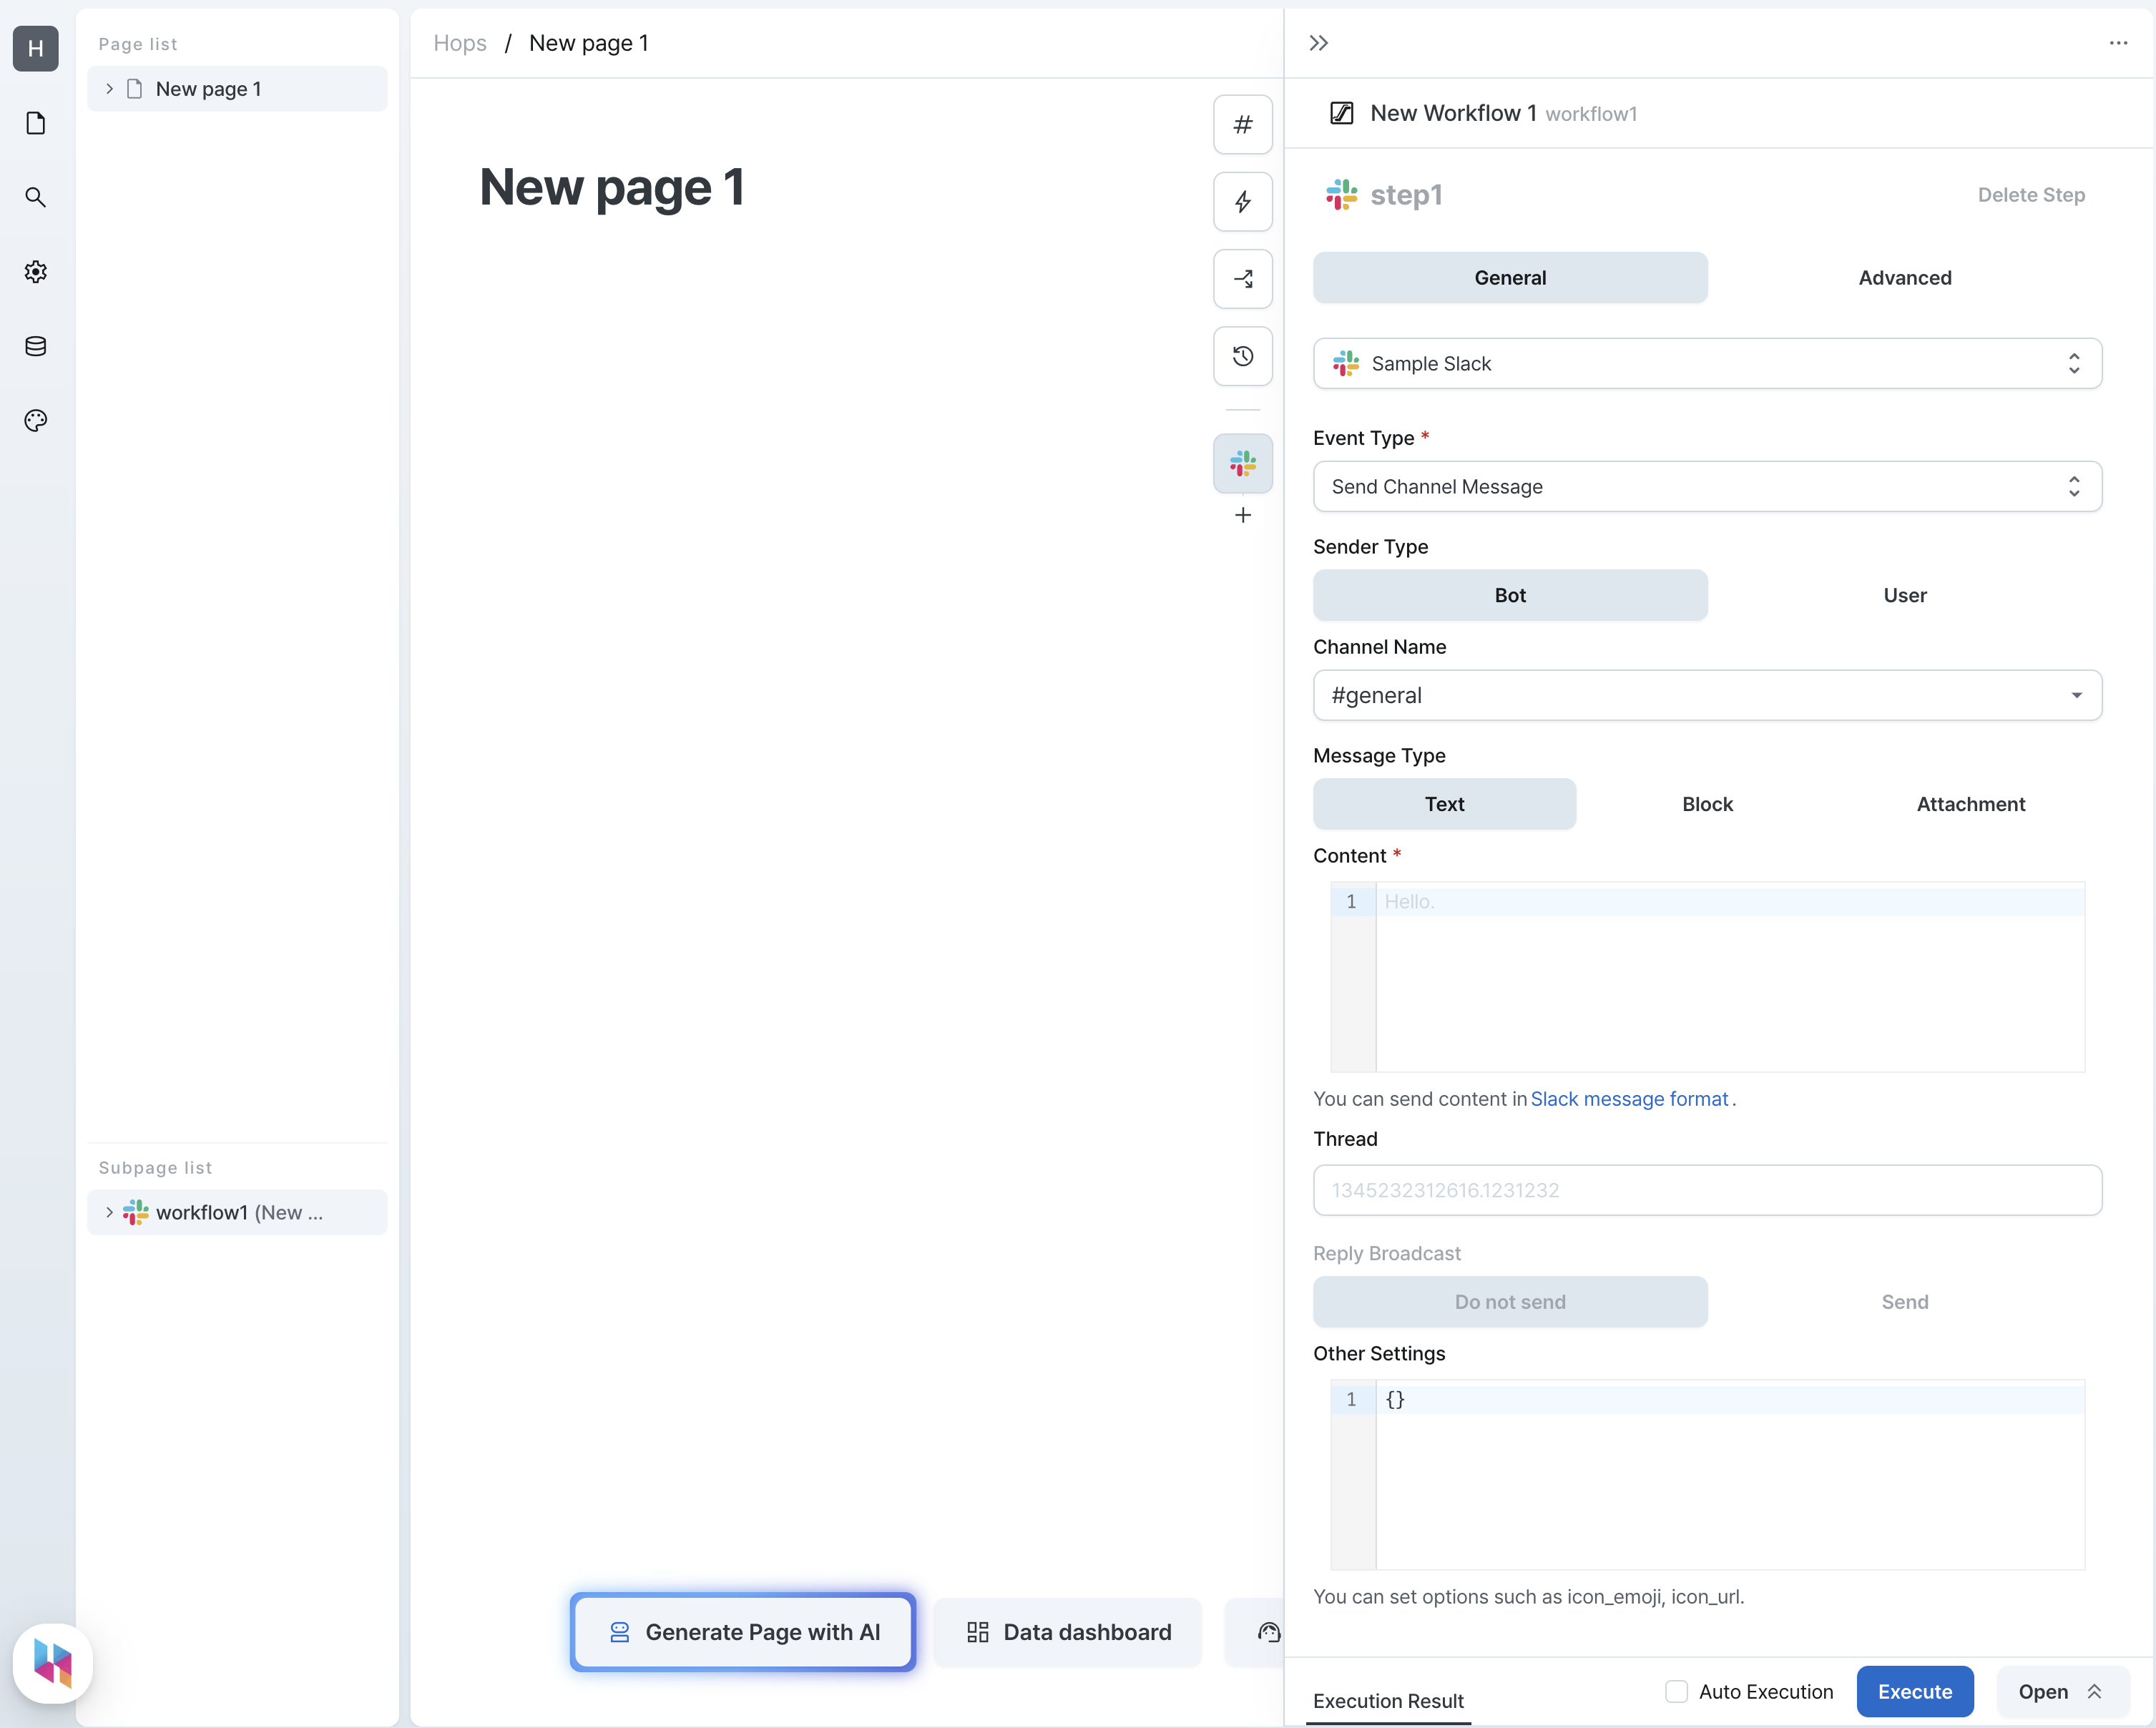The height and width of the screenshot is (1728, 2156).
Task: Open the lightning bolt actions button
Action: (x=1242, y=201)
